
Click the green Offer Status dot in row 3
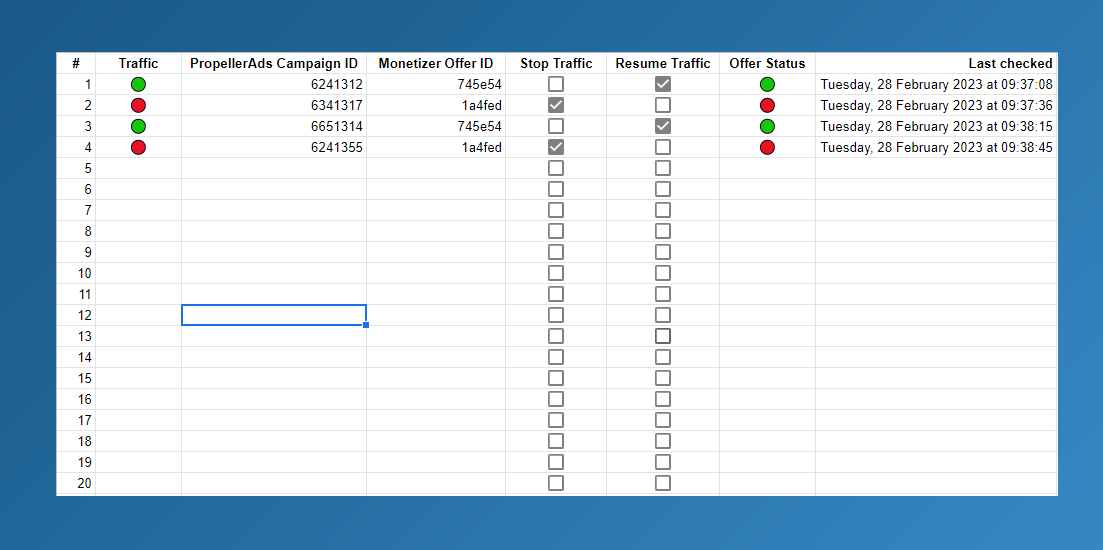[x=767, y=127]
